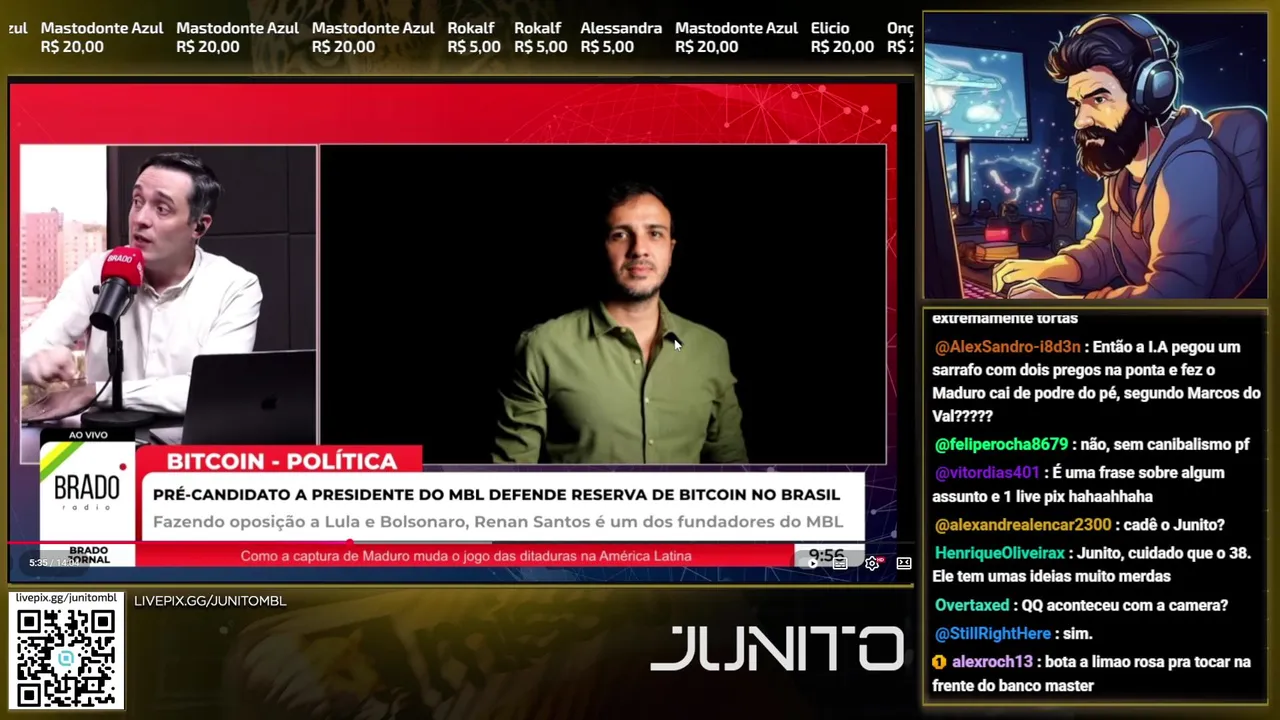This screenshot has height=720, width=1280.
Task: Select chat user @alexandrealencar2300
Action: click(1023, 524)
